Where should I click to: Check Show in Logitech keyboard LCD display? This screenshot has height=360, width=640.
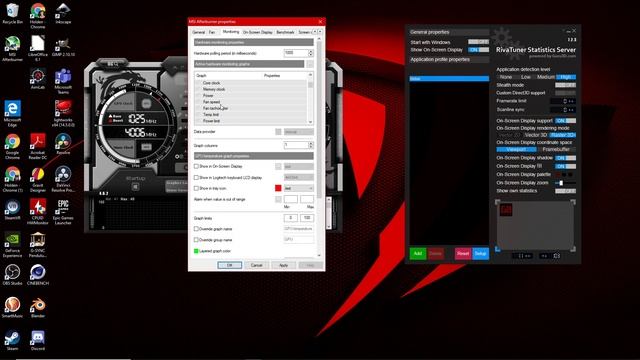tap(196, 178)
